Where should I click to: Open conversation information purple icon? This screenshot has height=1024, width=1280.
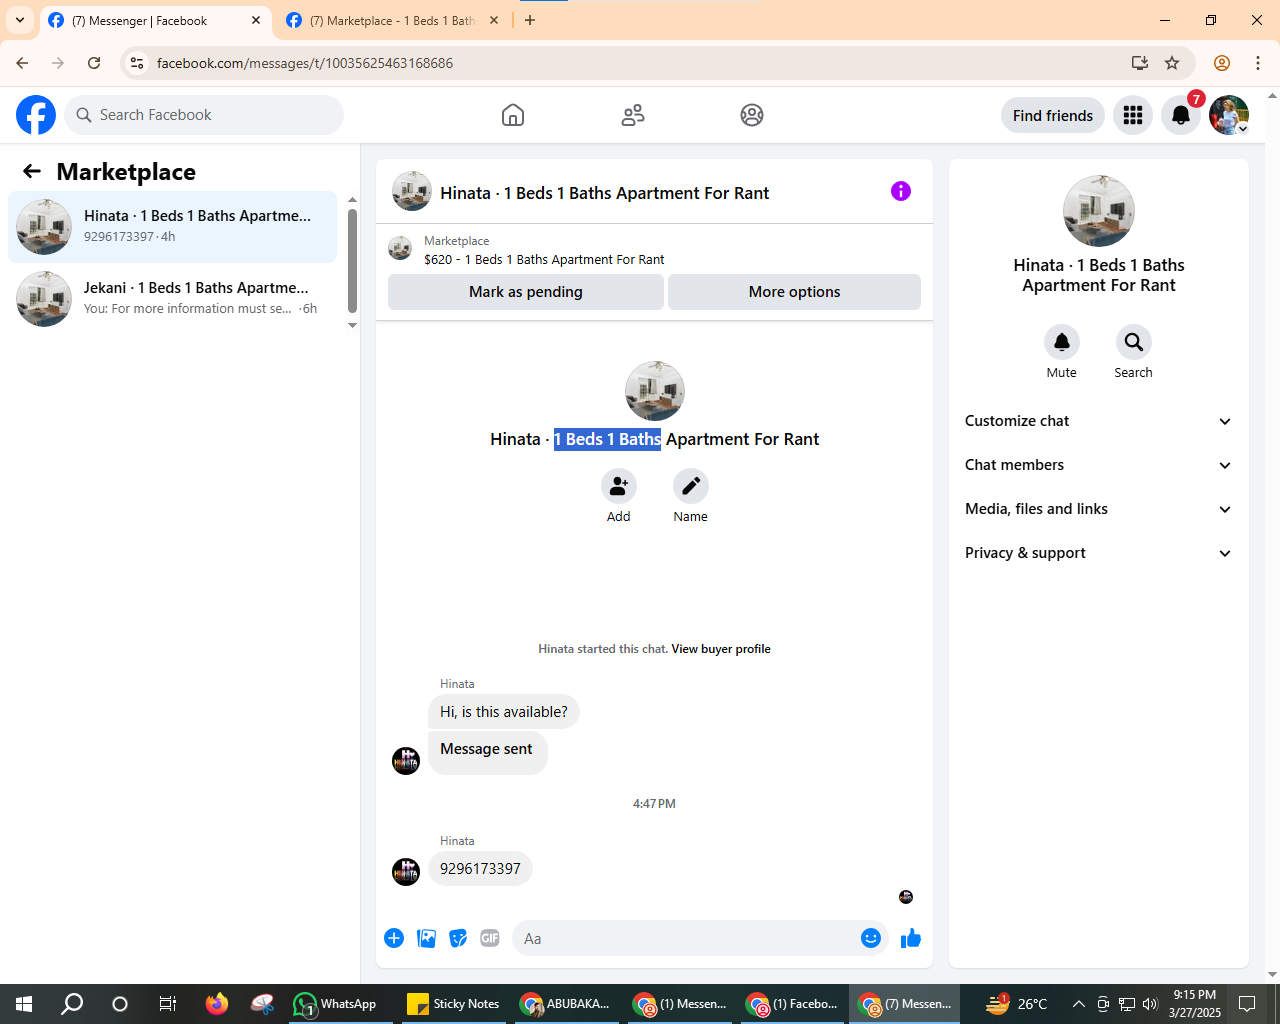(901, 191)
